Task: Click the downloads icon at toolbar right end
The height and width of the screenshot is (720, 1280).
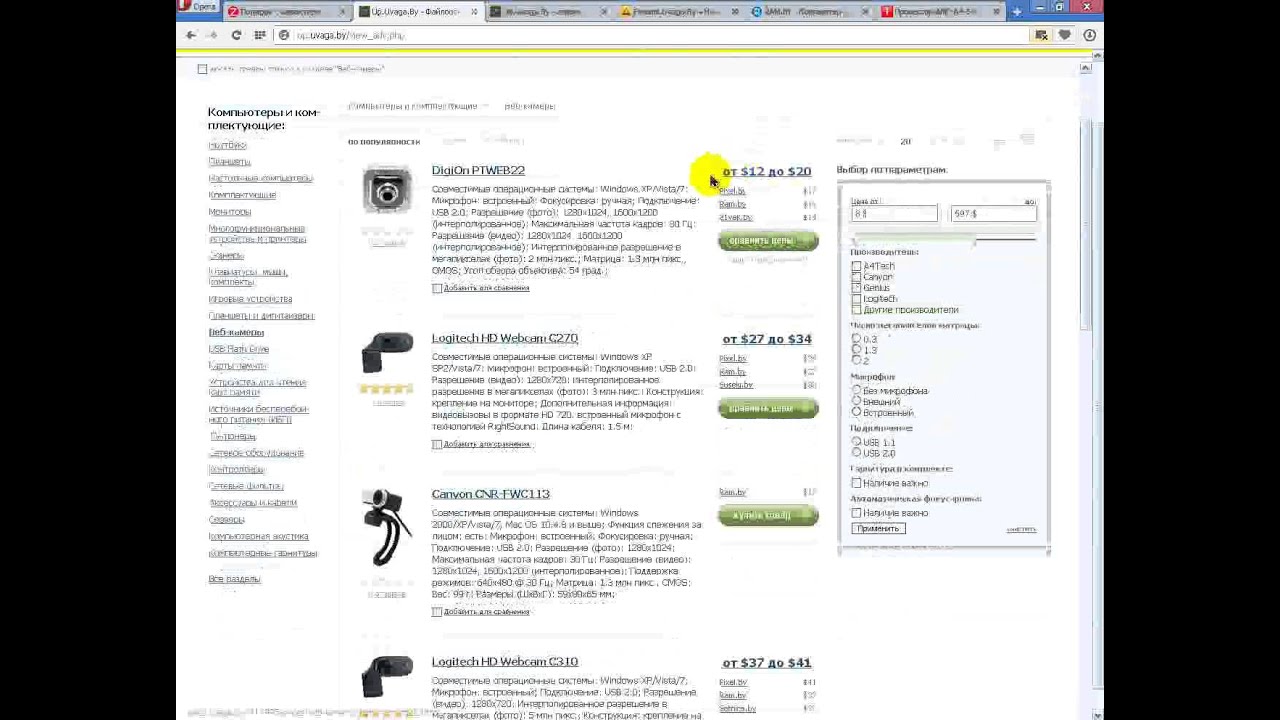Action: (1090, 35)
